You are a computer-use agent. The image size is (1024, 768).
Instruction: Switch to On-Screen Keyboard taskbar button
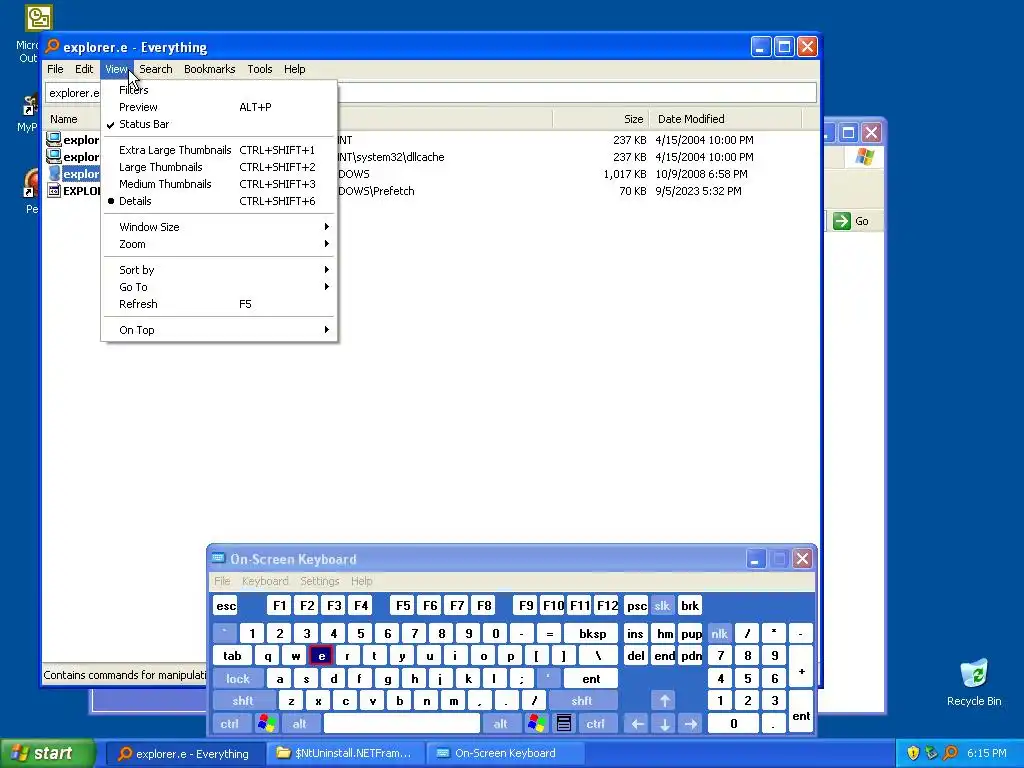click(x=505, y=754)
